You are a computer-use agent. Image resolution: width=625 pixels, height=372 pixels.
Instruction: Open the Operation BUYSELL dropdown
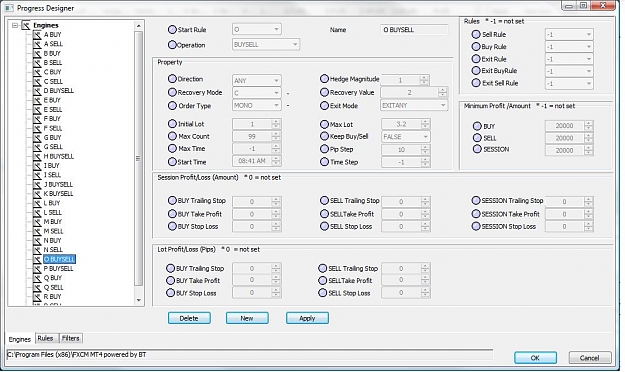point(266,45)
